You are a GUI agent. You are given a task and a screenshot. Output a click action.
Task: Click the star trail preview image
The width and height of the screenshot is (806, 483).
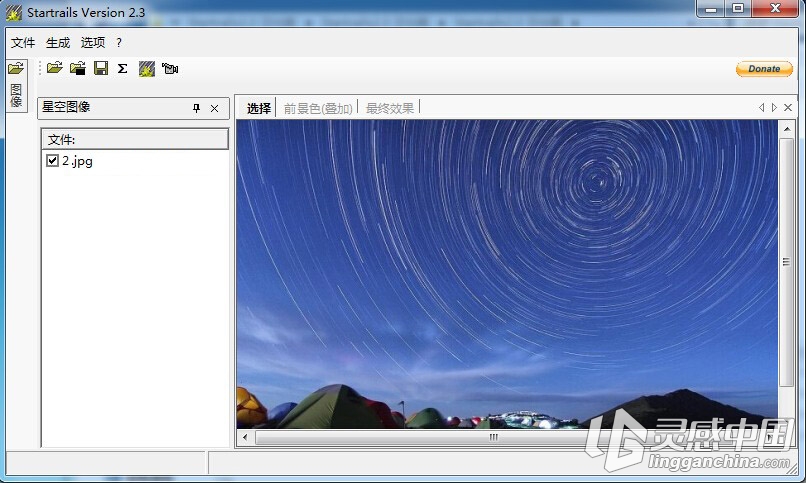[507, 274]
